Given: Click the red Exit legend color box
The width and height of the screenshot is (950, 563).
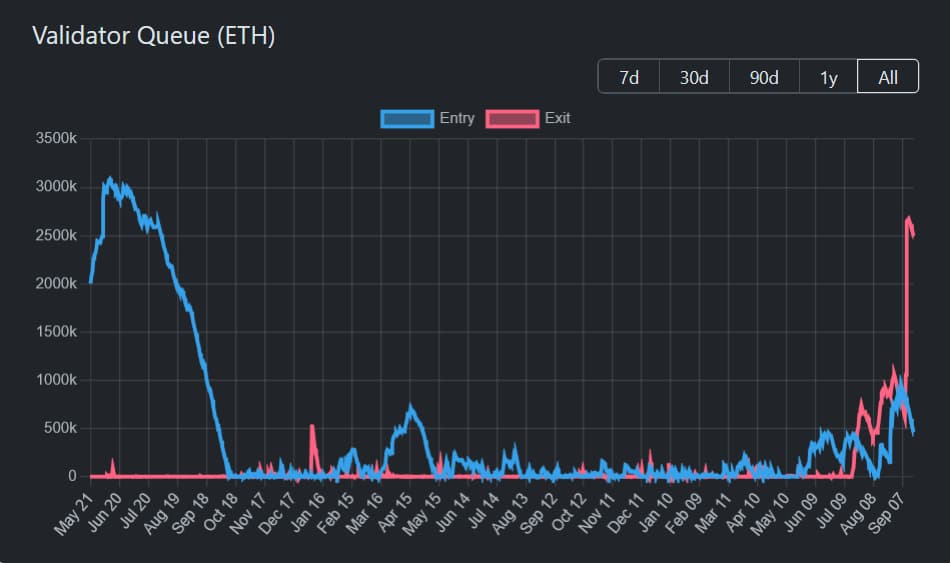Looking at the screenshot, I should tap(512, 119).
